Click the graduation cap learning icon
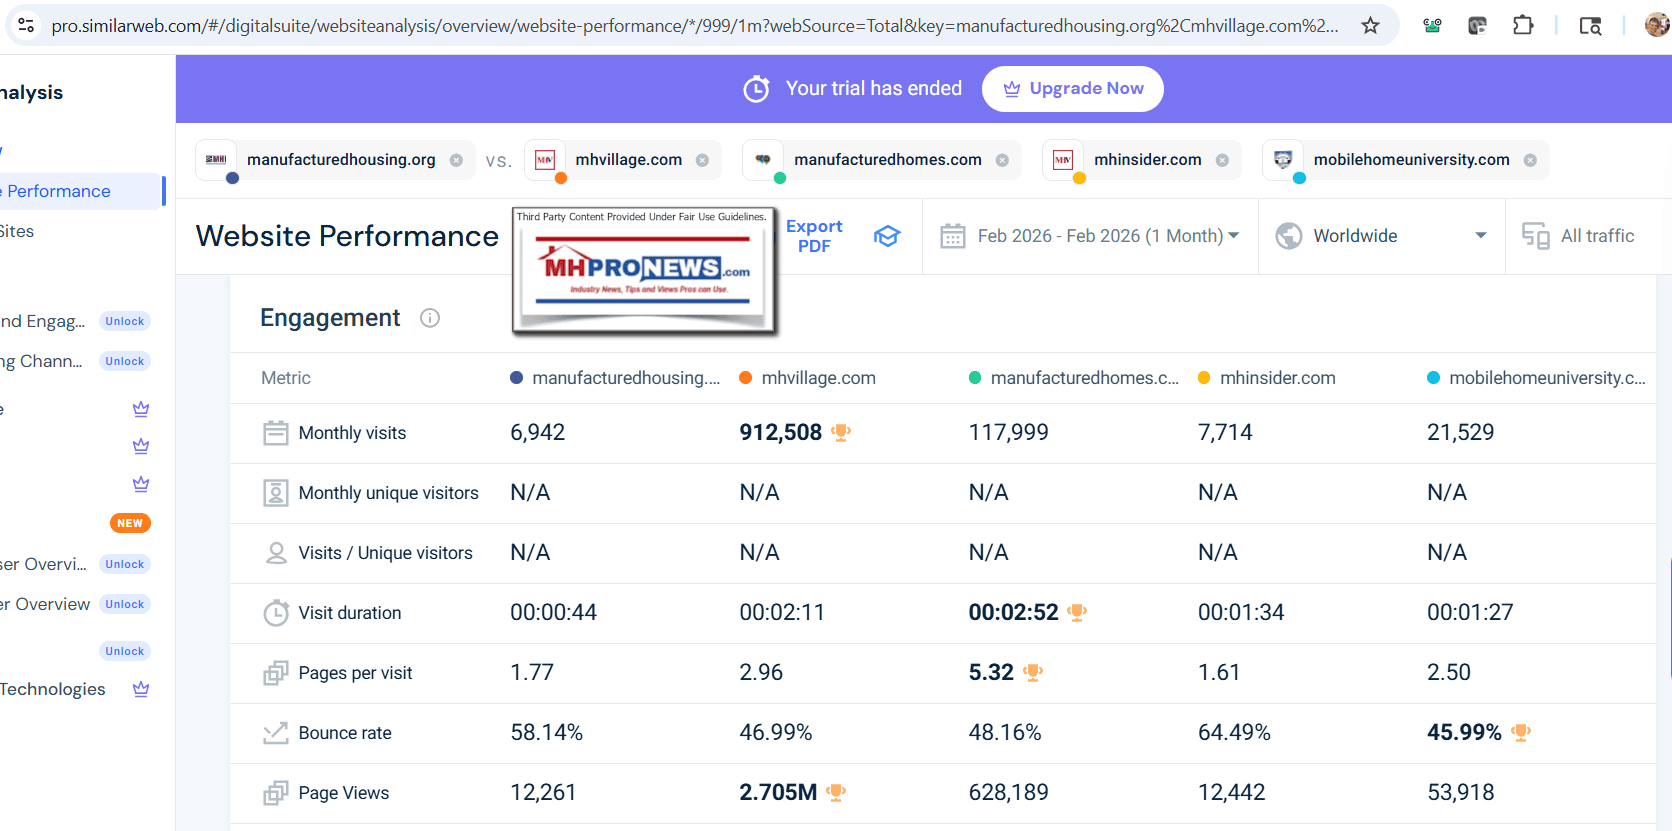Screen dimensions: 1672x831 pos(887,236)
